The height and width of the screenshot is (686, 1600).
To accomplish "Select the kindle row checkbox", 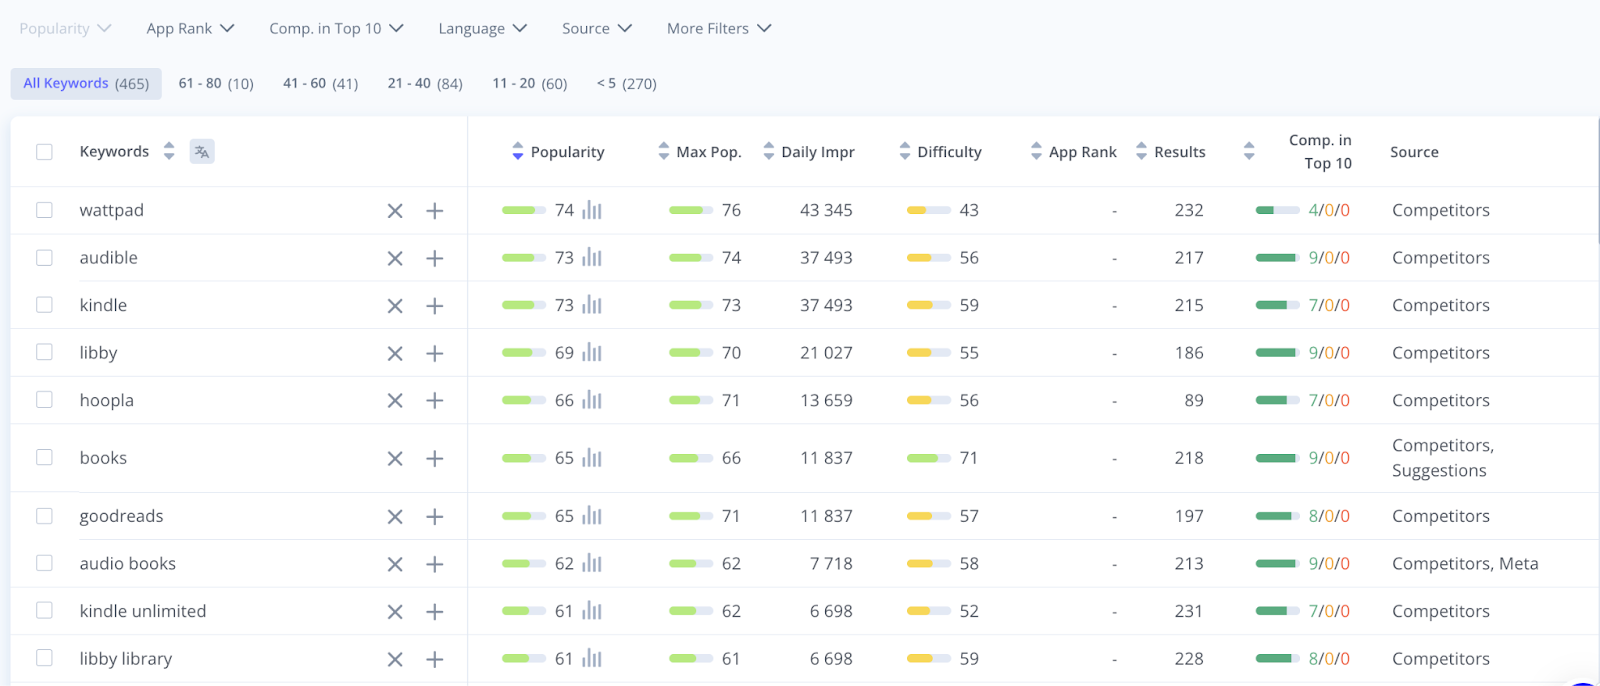I will [44, 305].
